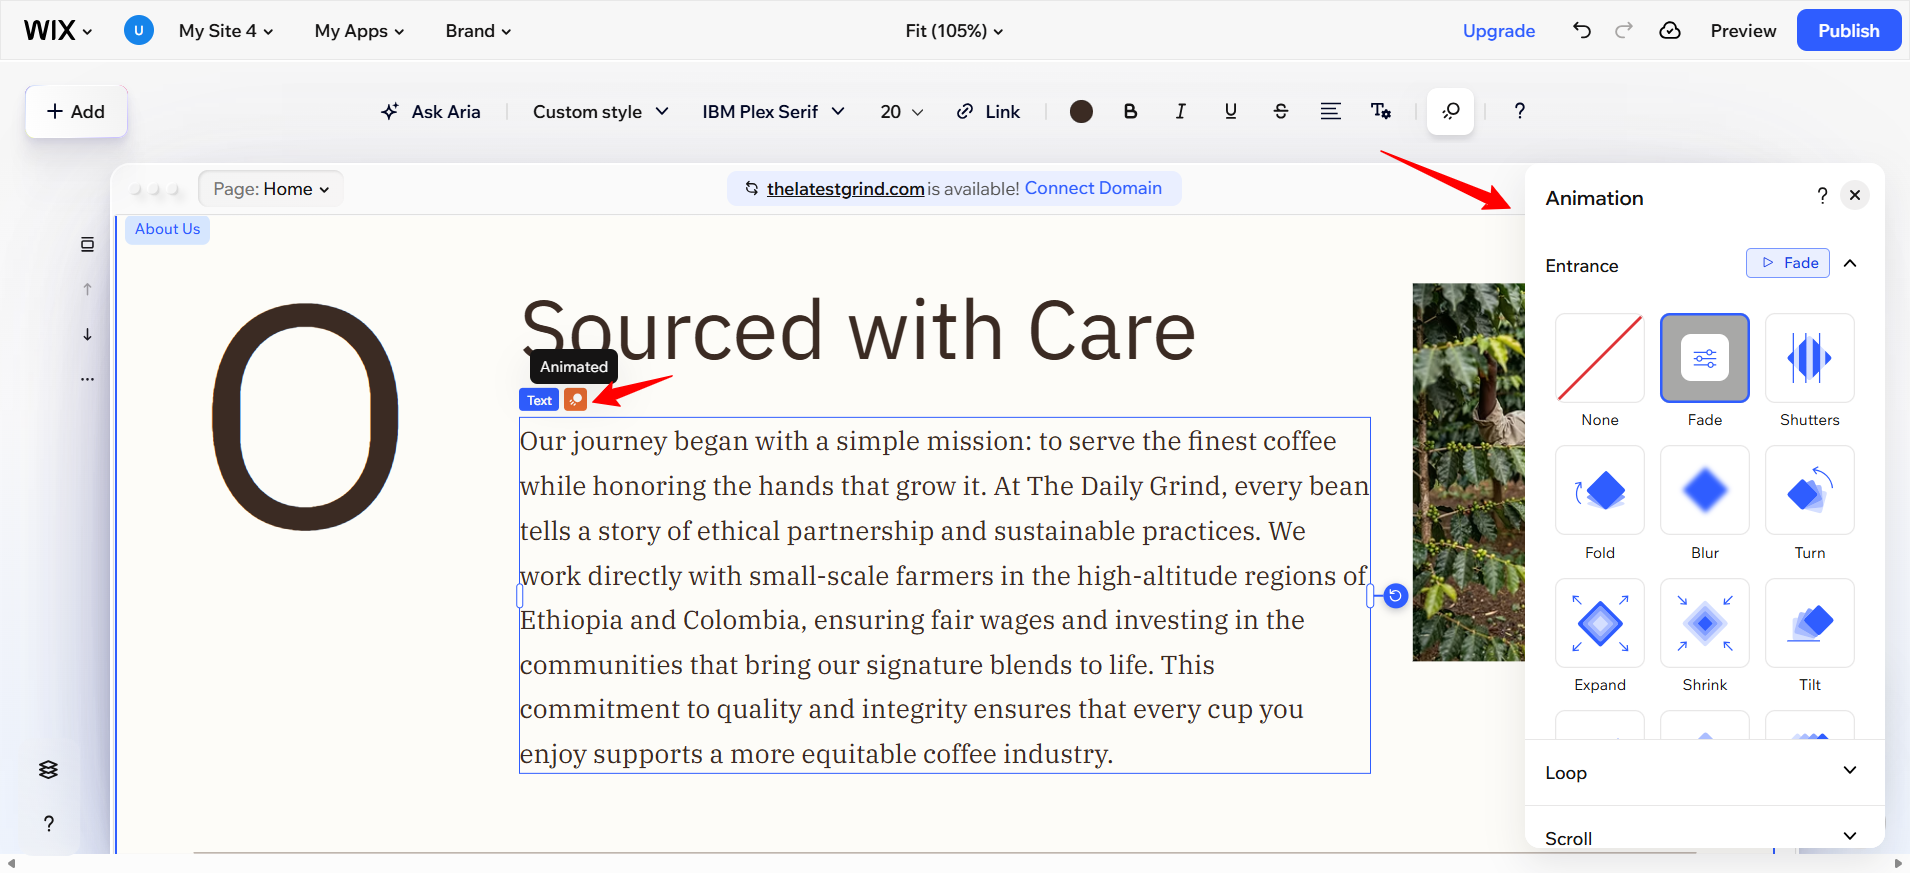This screenshot has height=873, width=1910.
Task: Click the toolbar help question mark
Action: click(1519, 111)
